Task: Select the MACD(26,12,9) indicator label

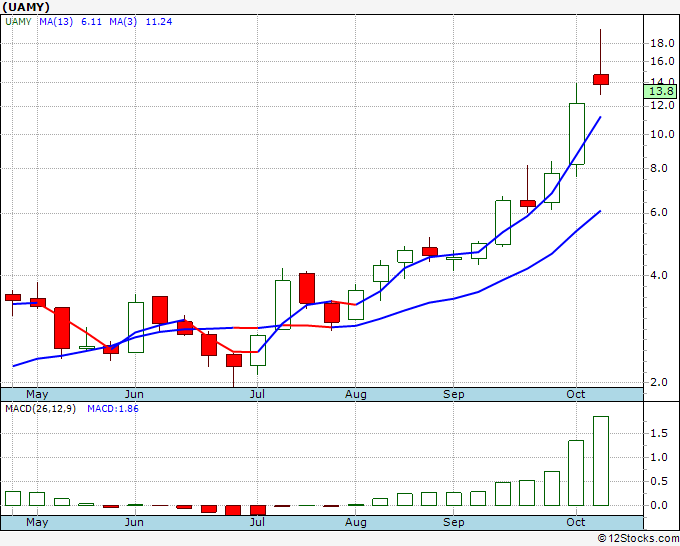Action: tap(40, 409)
